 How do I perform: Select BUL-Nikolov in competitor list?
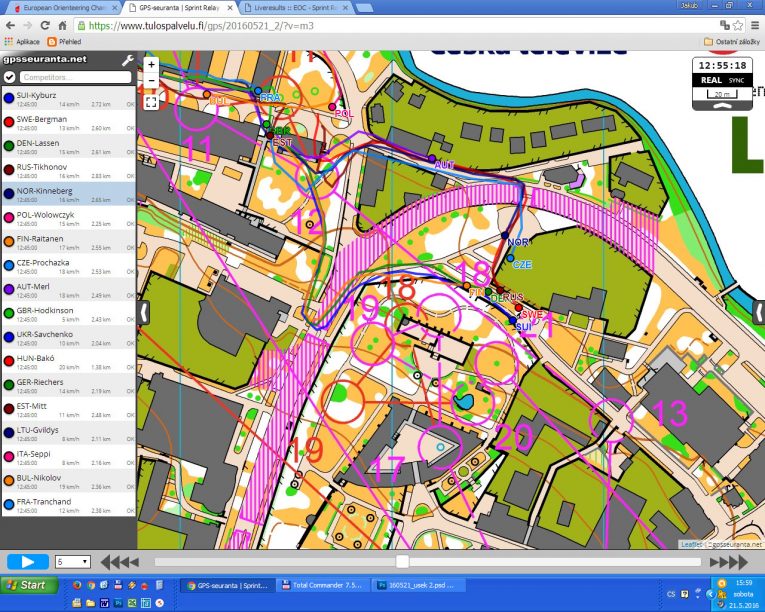tap(68, 481)
